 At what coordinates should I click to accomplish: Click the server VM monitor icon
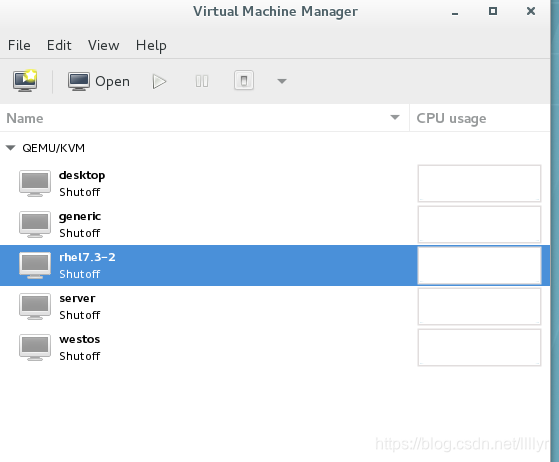(35, 307)
